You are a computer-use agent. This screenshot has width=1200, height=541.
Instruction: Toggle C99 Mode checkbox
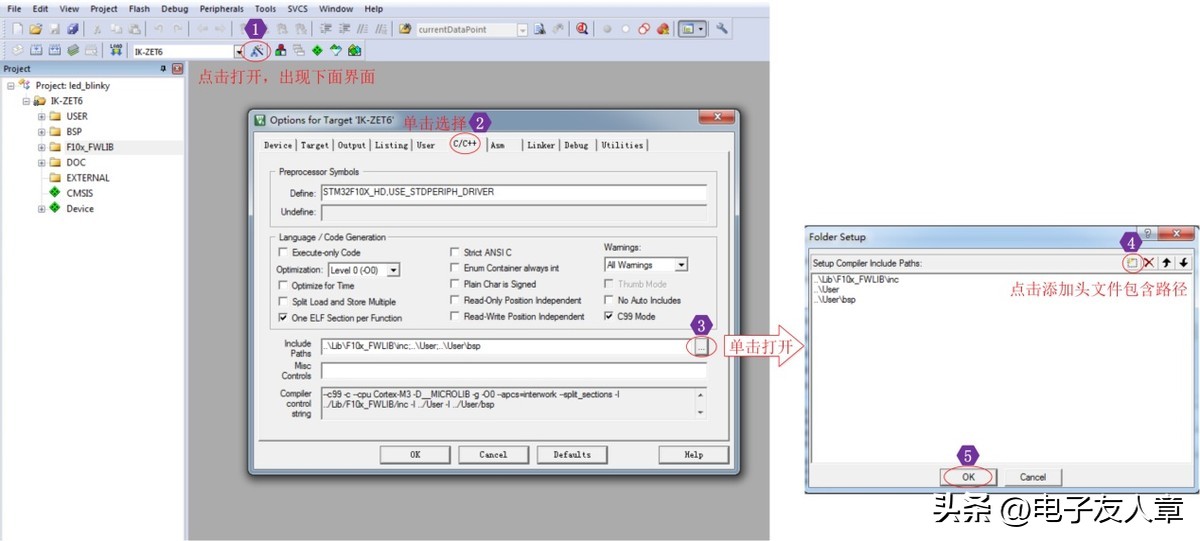[609, 316]
